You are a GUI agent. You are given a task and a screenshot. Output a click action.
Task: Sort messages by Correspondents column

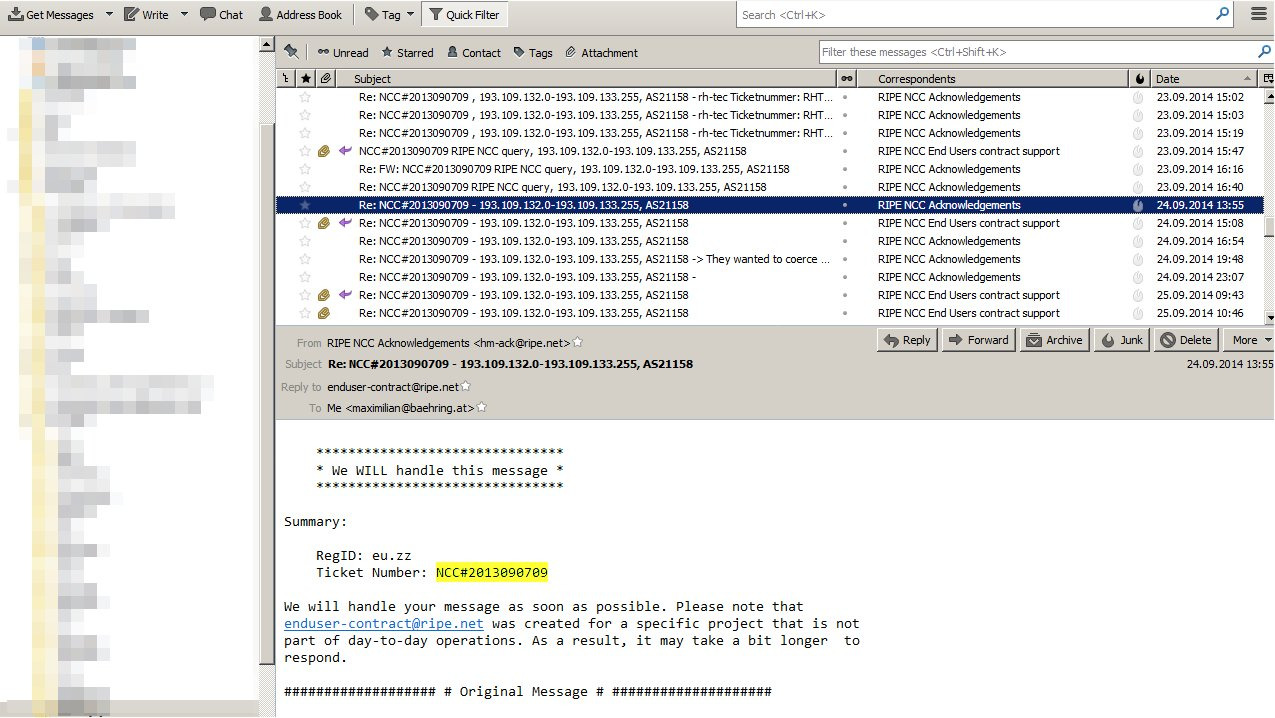click(x=1000, y=78)
